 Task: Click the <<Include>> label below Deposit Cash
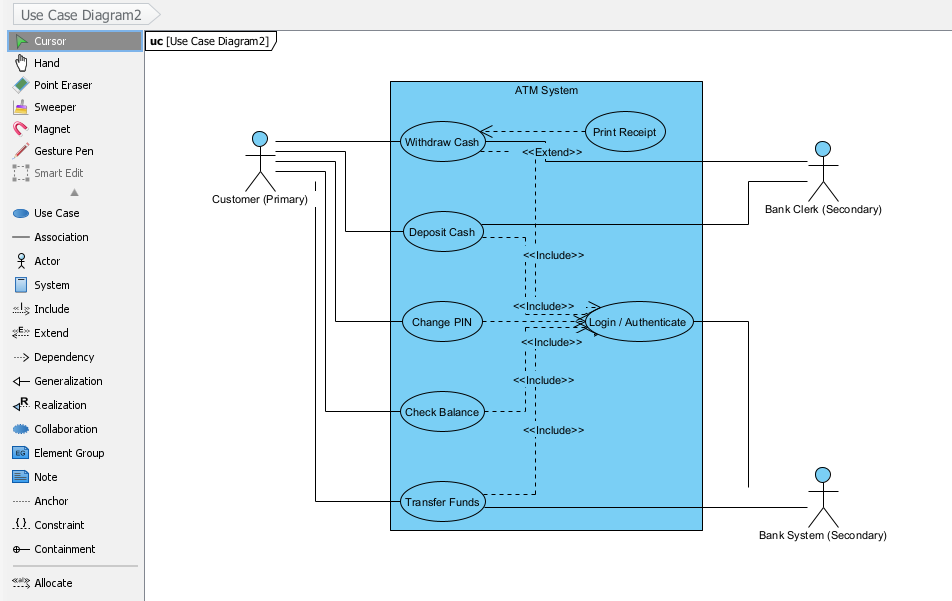pyautogui.click(x=554, y=256)
